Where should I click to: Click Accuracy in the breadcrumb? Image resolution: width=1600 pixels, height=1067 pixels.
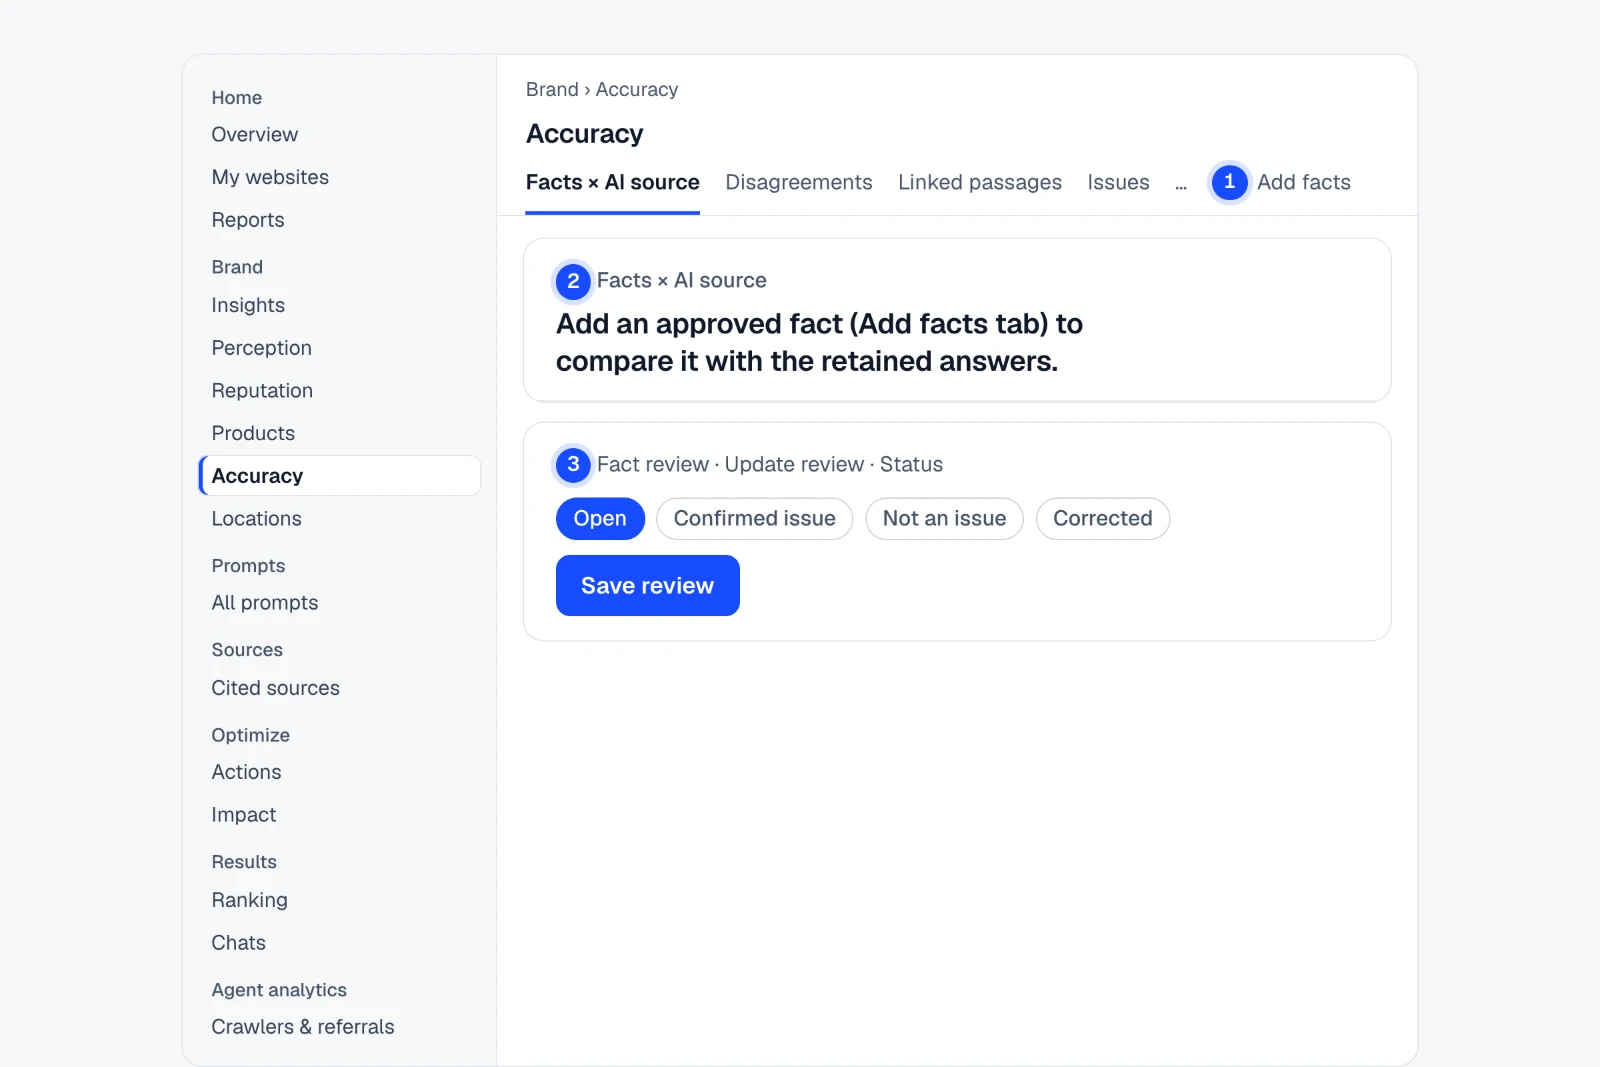pos(637,90)
